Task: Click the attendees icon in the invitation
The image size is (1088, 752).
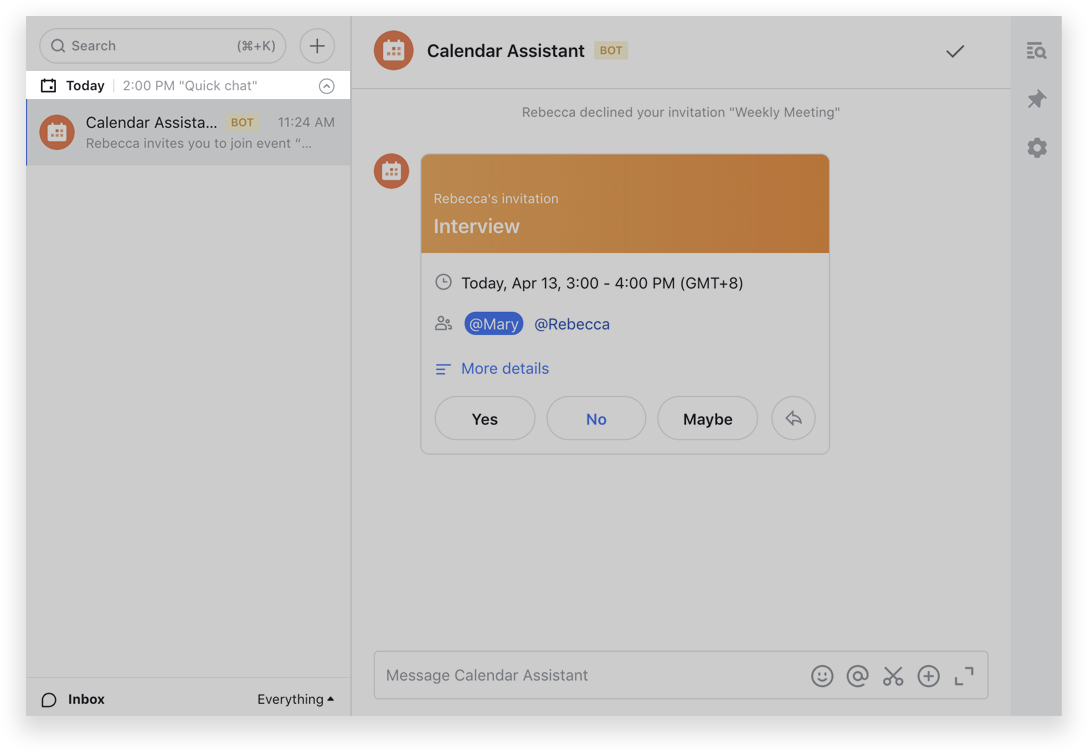Action: 443,323
